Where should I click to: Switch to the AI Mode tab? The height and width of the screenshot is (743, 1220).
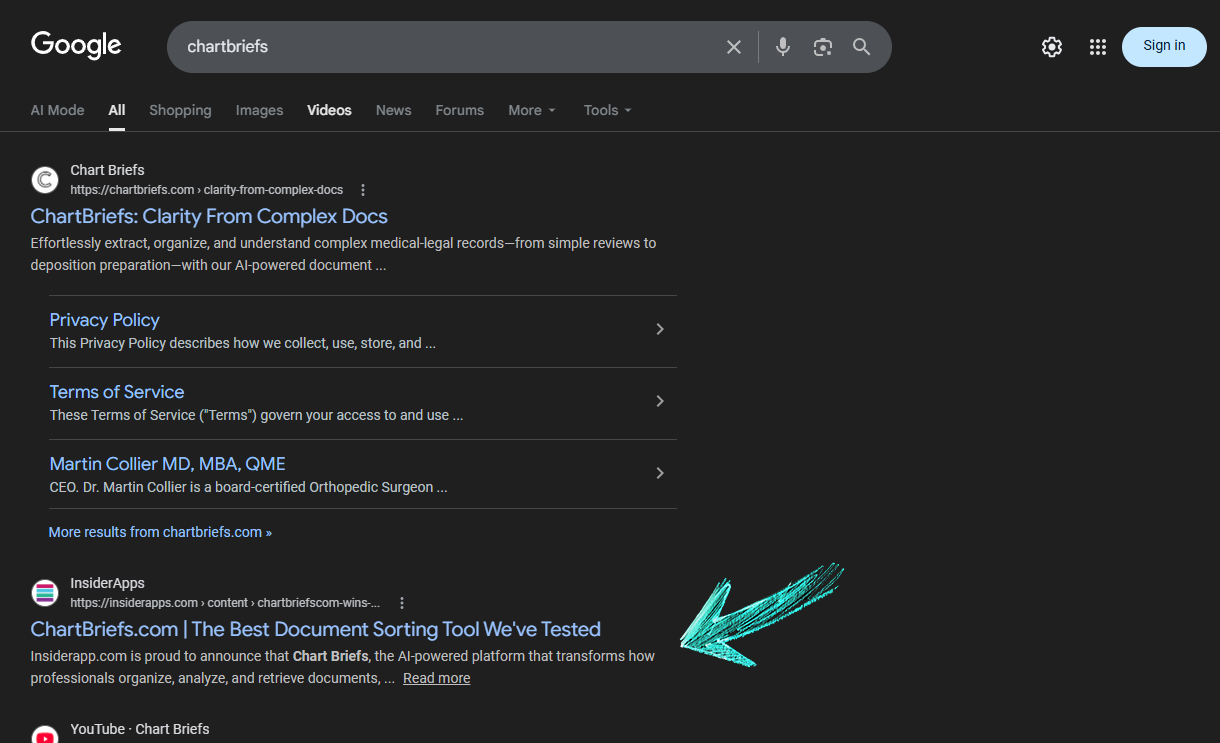57,110
